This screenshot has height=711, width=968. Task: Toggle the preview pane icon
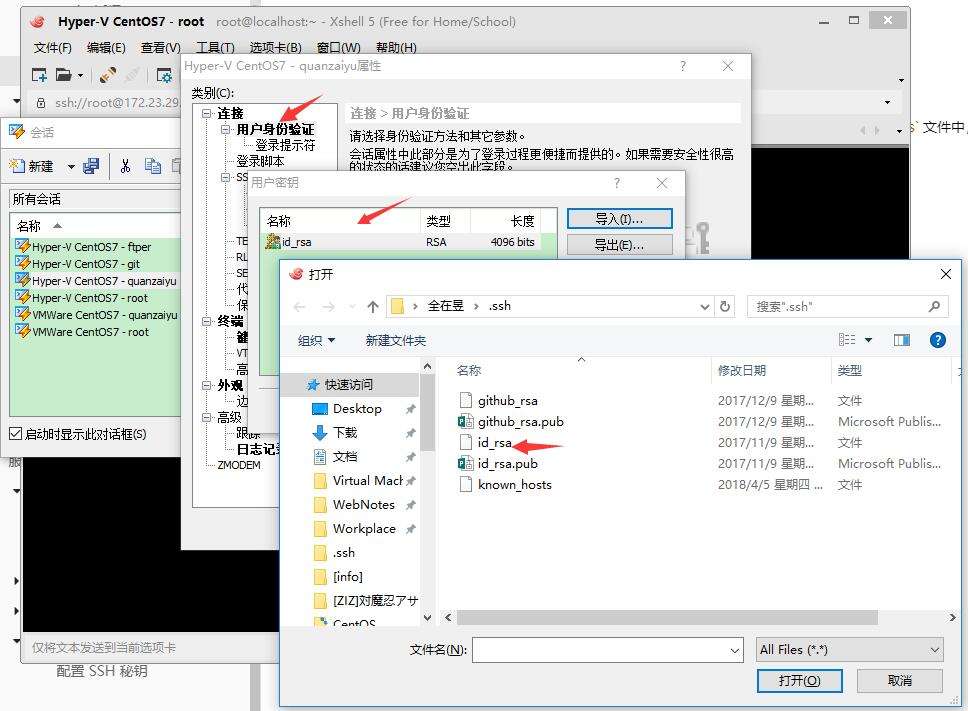pos(901,340)
